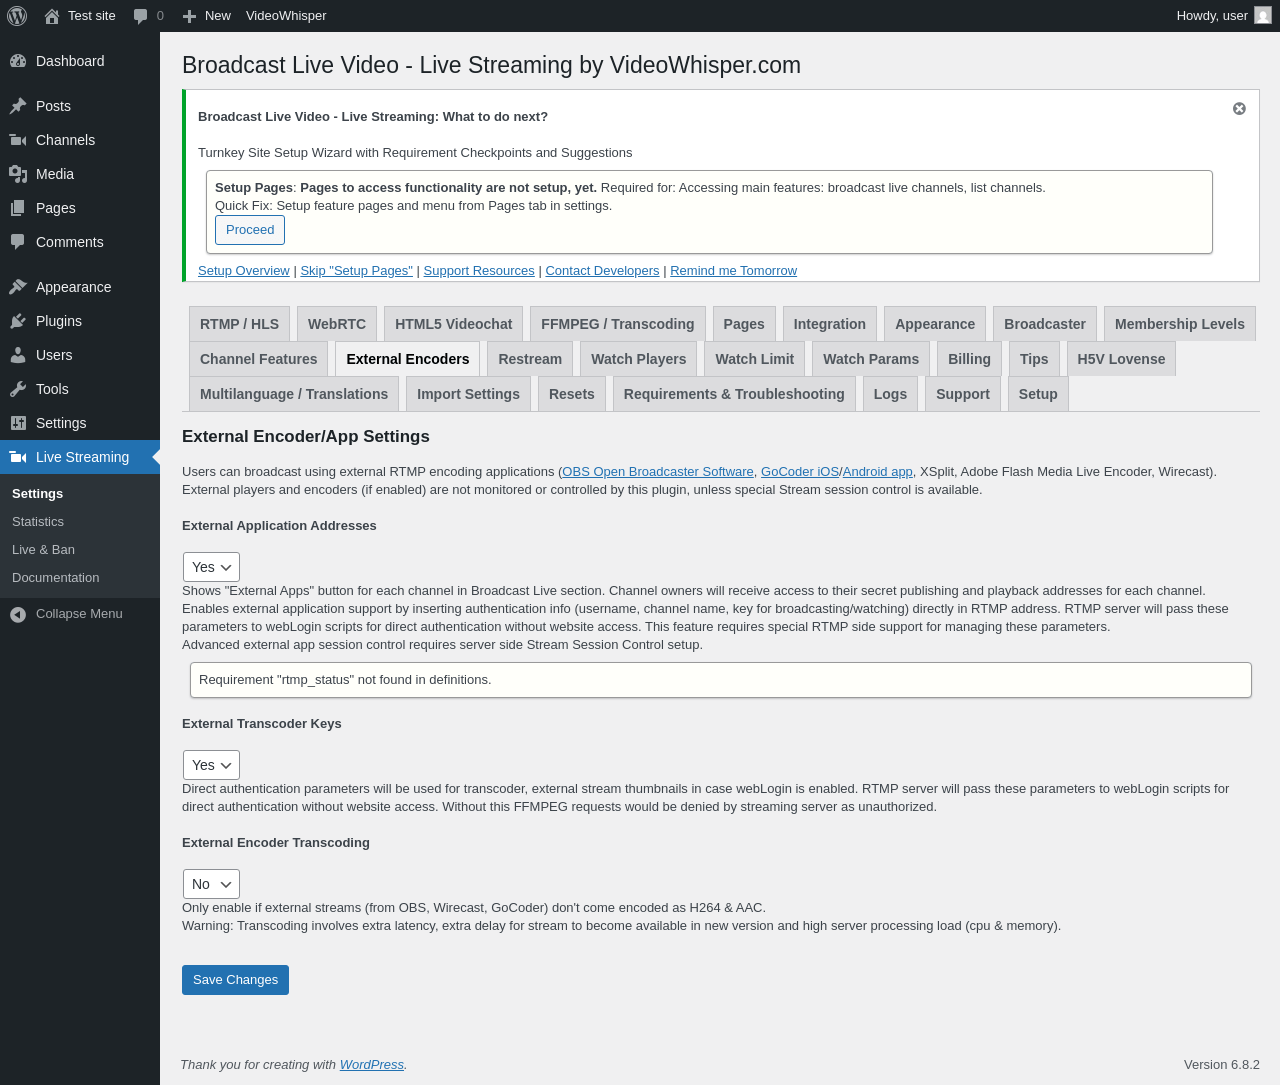Open OBS Open Broadcaster Software link
The height and width of the screenshot is (1085, 1280).
click(x=658, y=472)
